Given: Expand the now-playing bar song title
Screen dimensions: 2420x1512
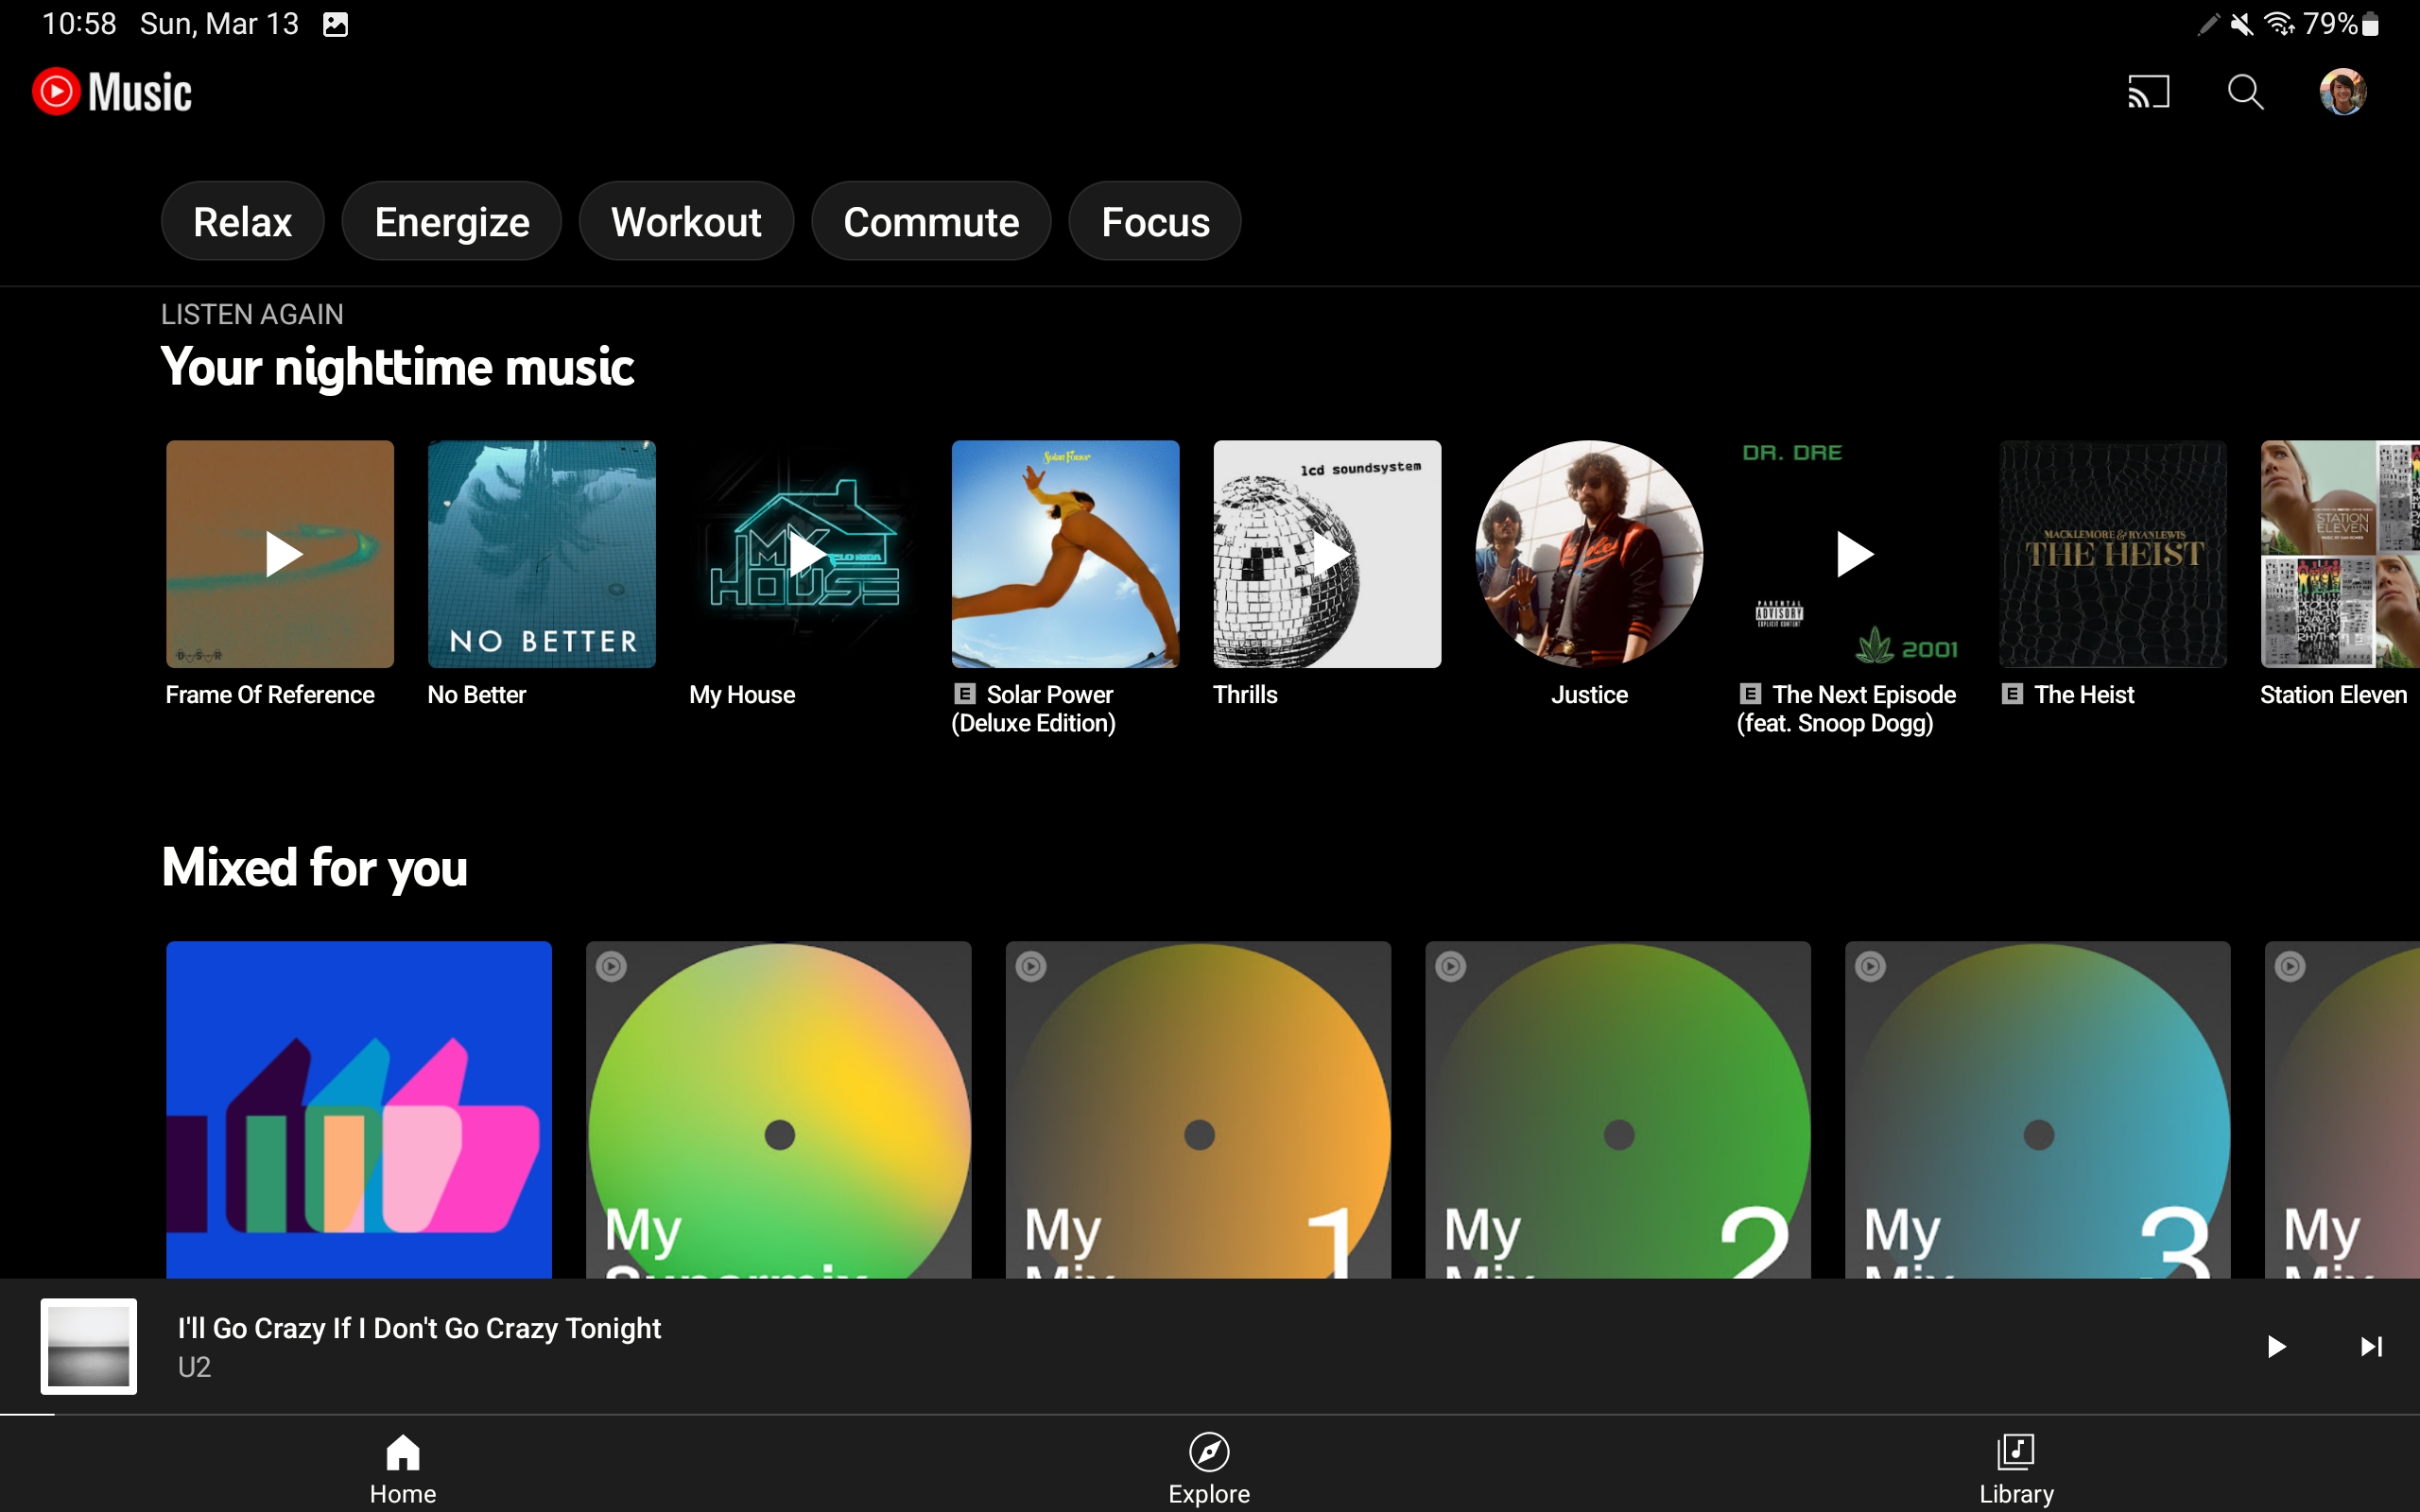Looking at the screenshot, I should (419, 1328).
